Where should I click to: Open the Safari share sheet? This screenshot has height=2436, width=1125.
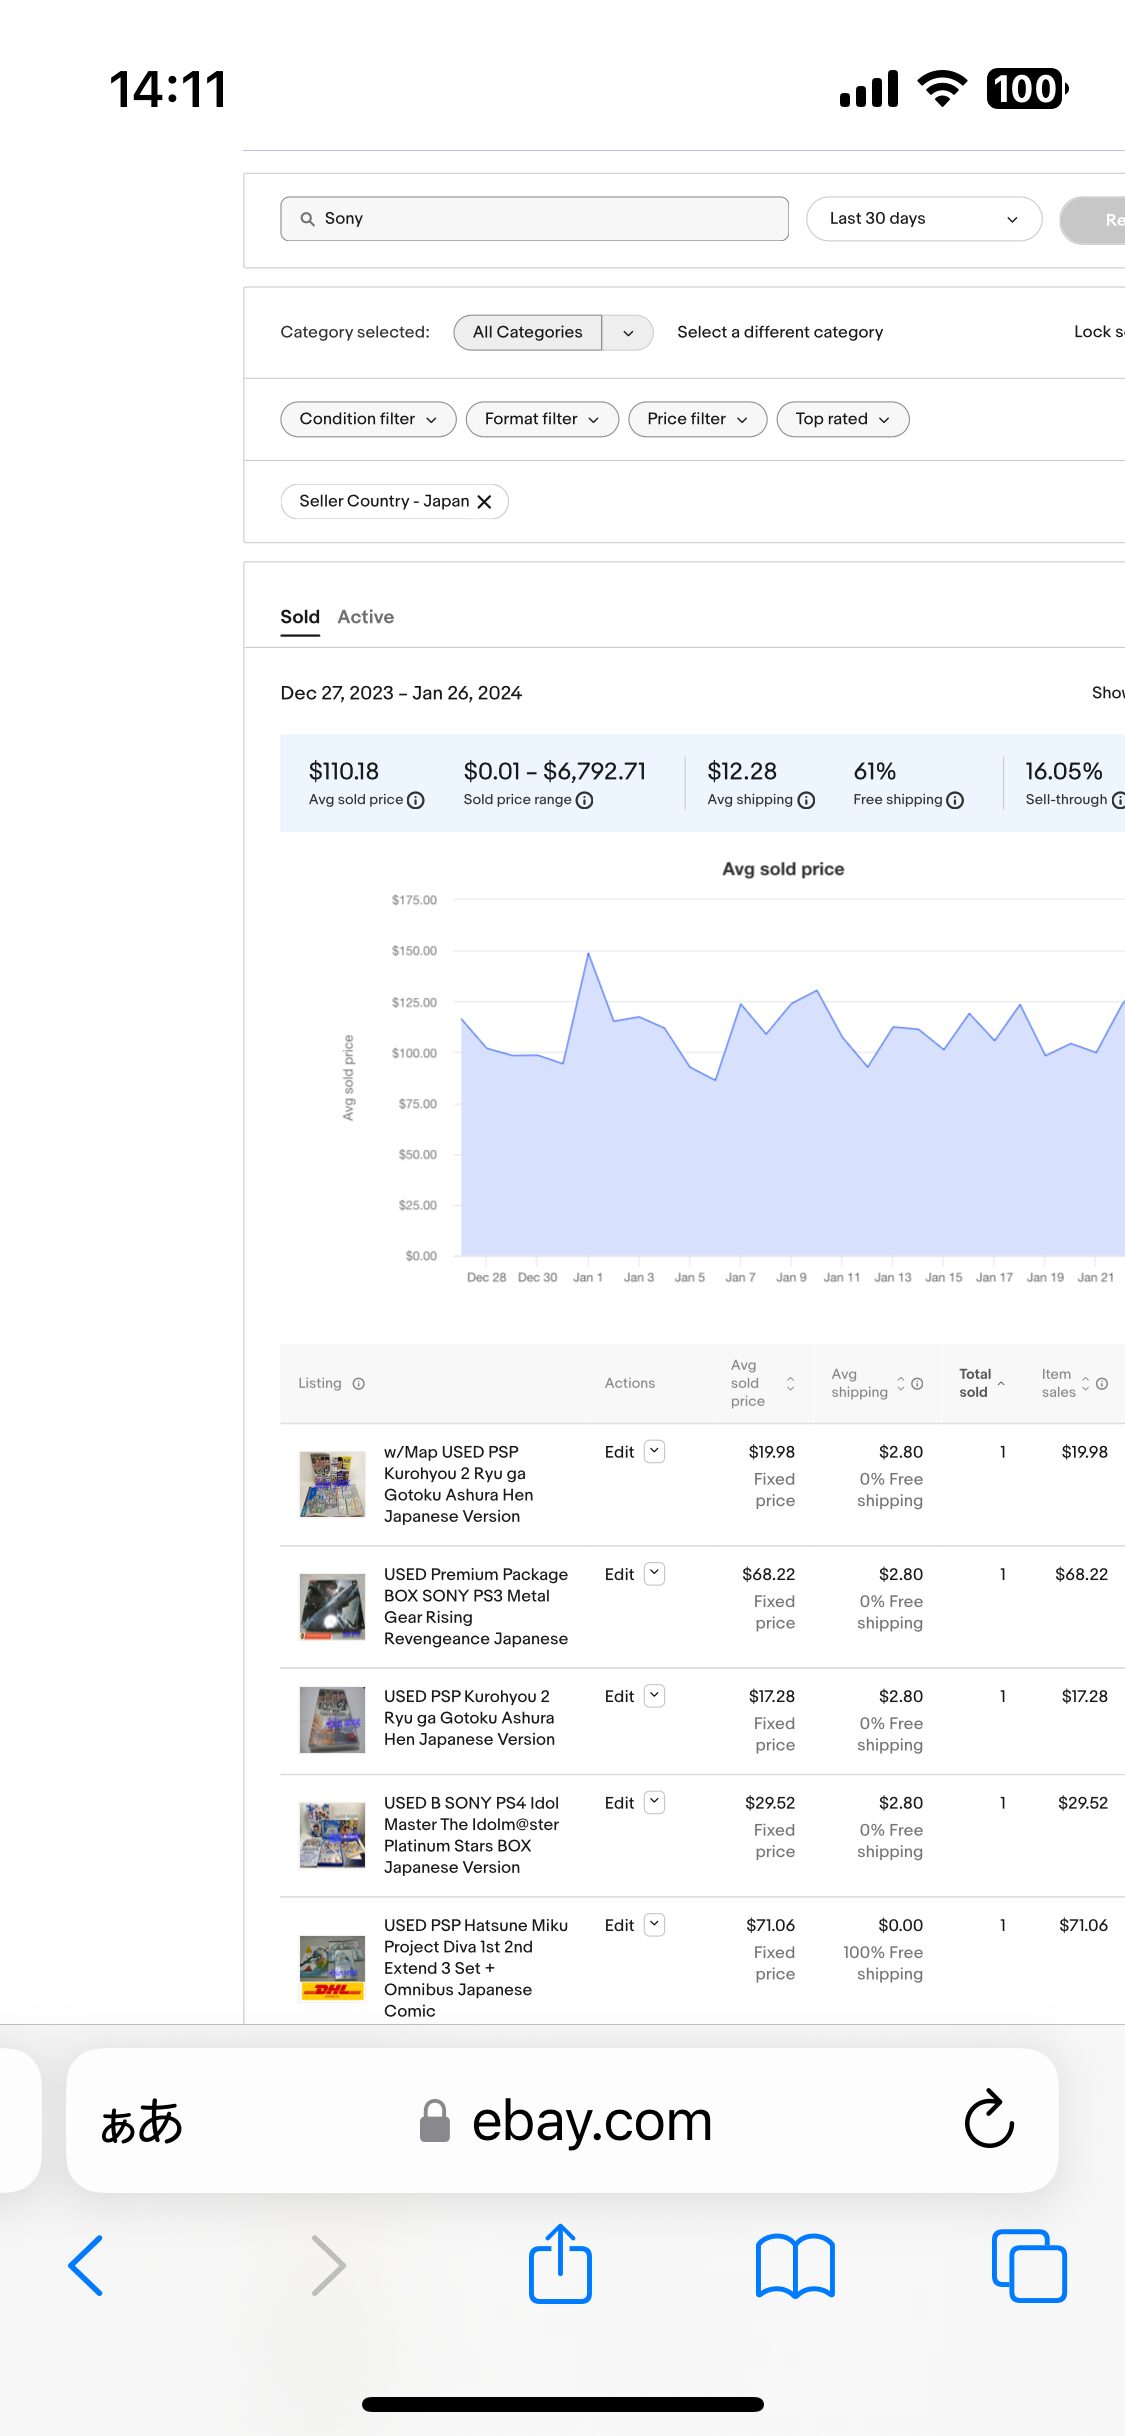[560, 2263]
